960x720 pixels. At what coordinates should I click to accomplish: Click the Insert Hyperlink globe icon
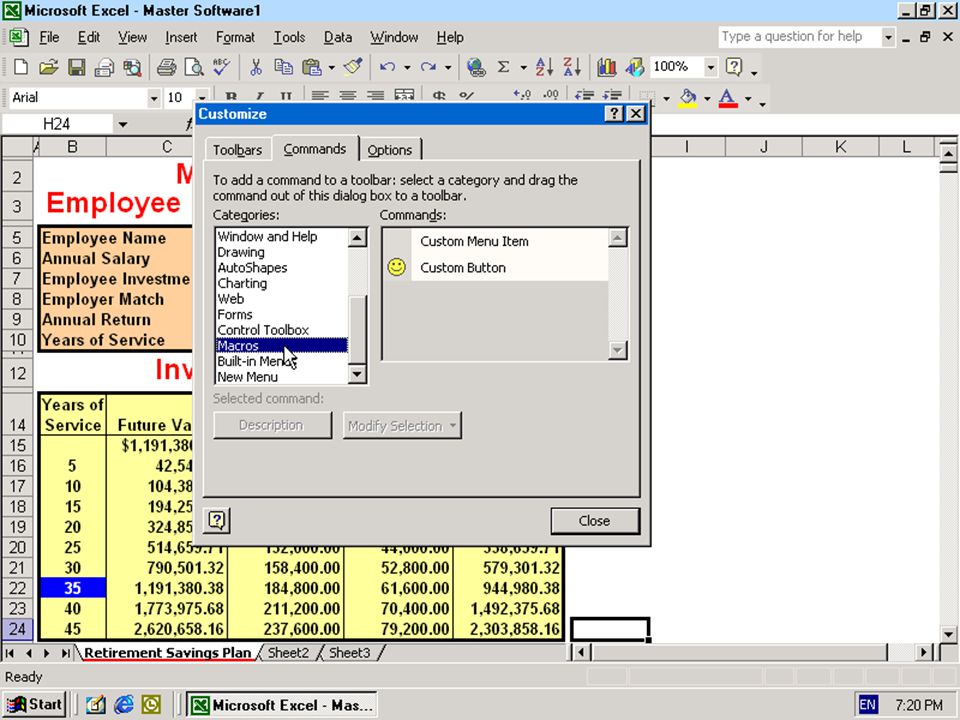point(476,67)
